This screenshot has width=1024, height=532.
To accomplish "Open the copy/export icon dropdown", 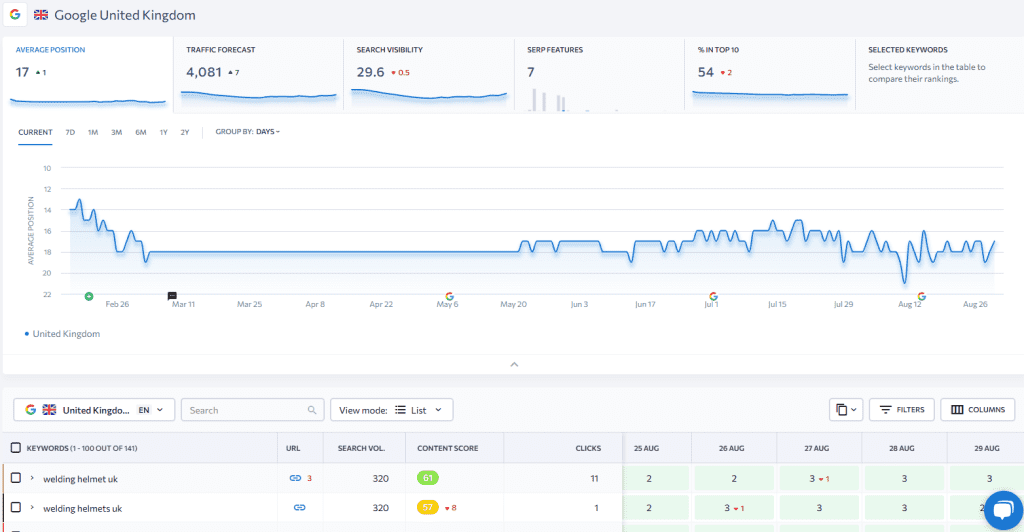I will coord(846,410).
